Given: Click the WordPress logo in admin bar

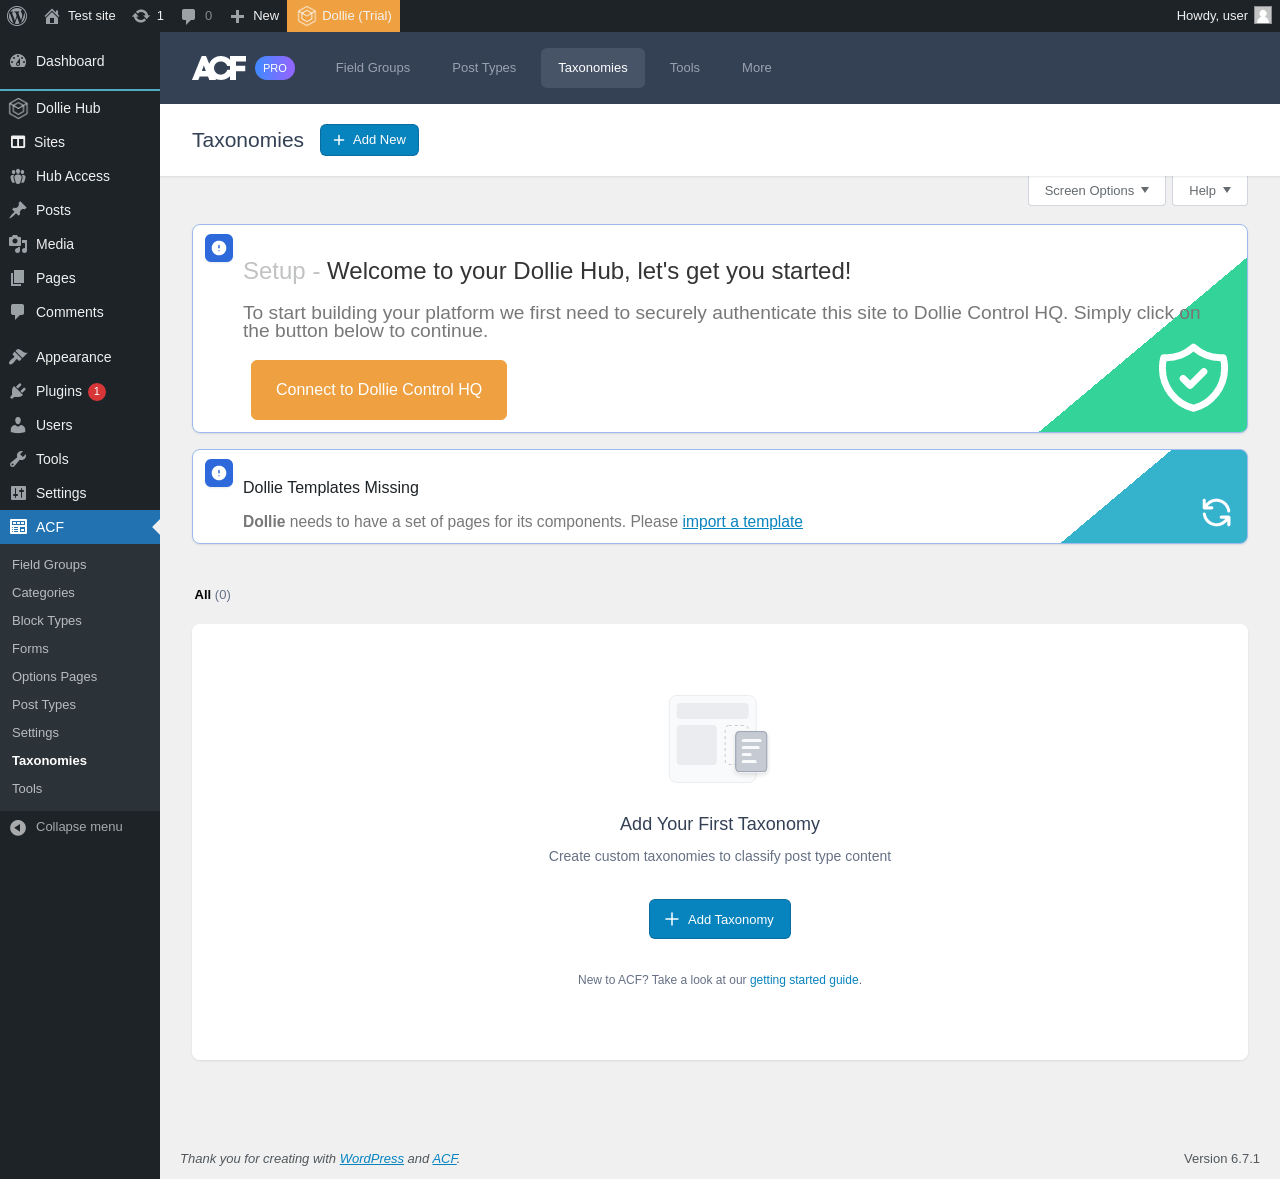Looking at the screenshot, I should (x=17, y=16).
